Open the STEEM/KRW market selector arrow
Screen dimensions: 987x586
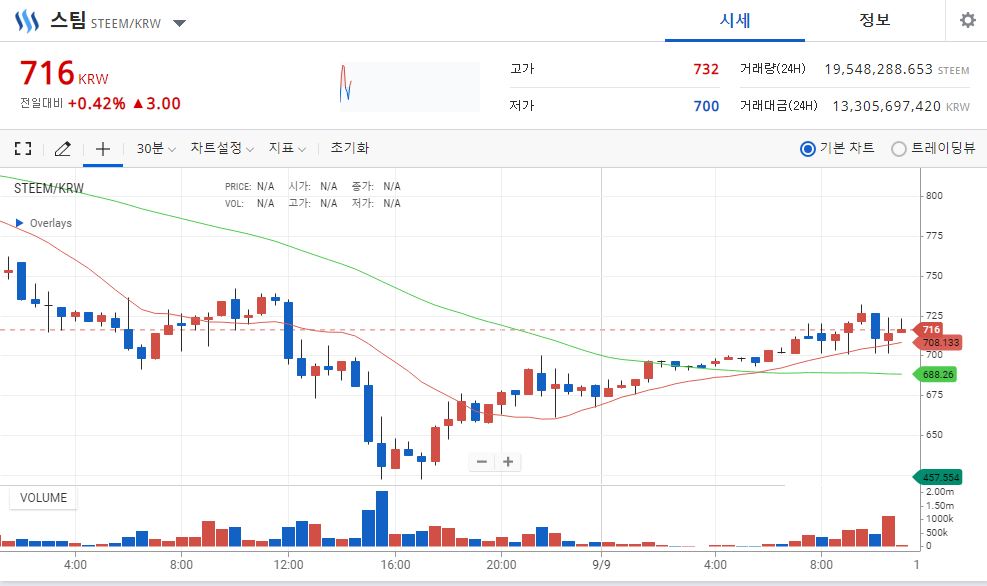pos(179,23)
